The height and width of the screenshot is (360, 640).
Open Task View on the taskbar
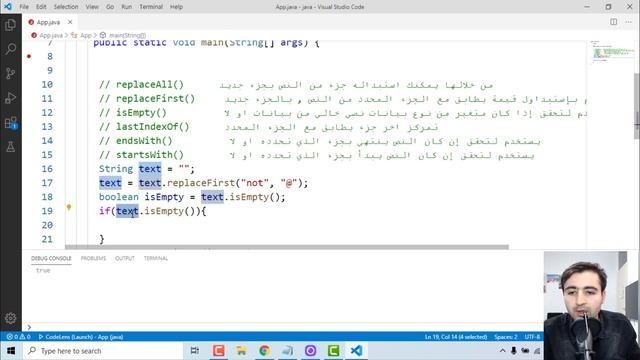[195, 351]
